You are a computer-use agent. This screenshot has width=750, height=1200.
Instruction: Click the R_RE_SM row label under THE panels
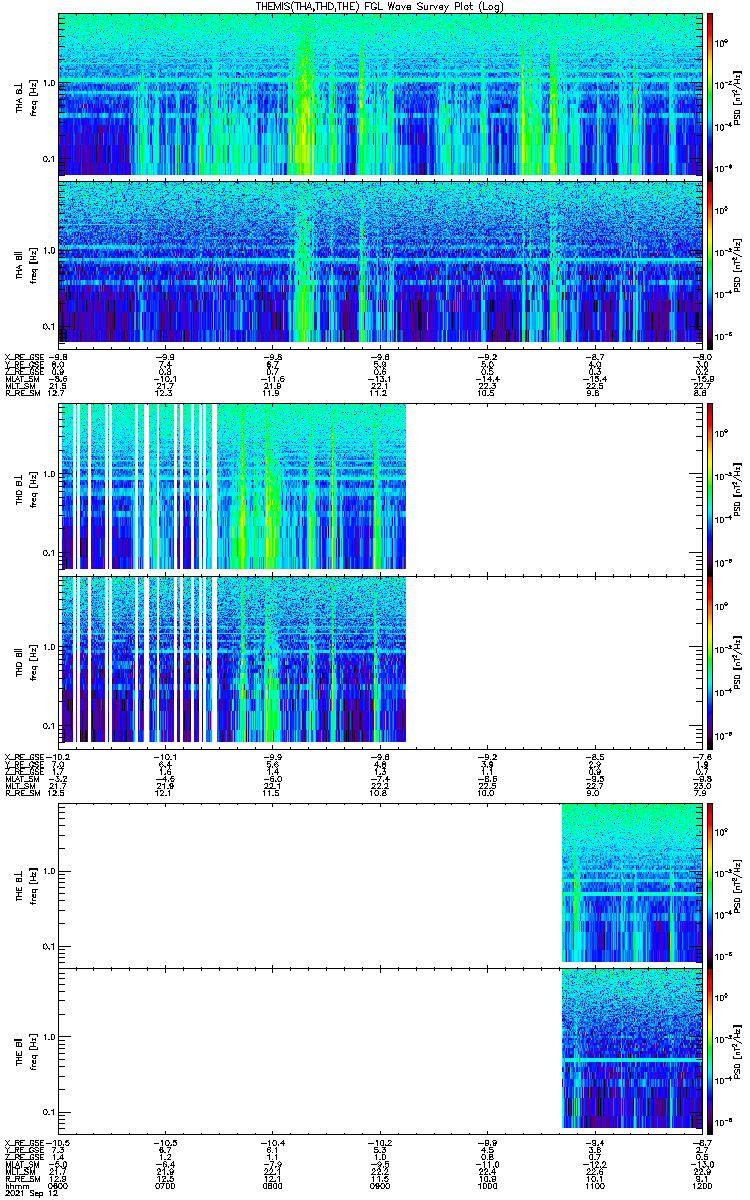click(x=22, y=1180)
